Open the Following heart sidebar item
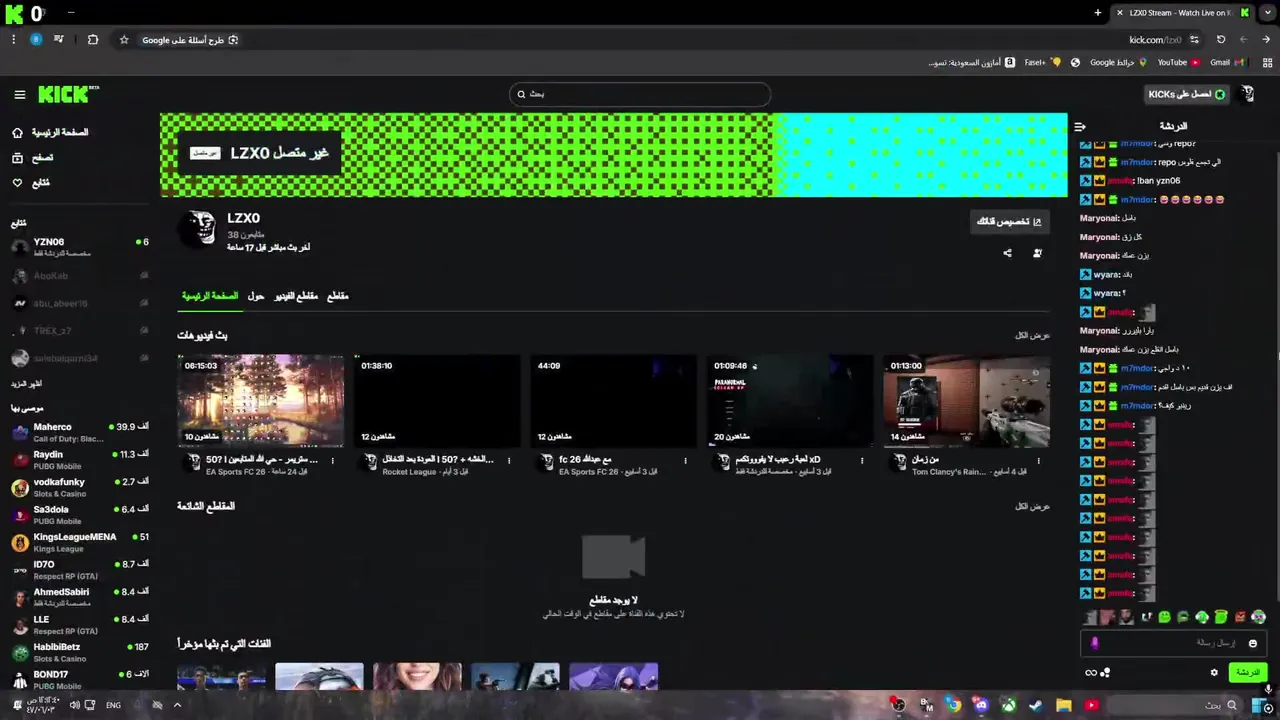Image resolution: width=1280 pixels, height=720 pixels. point(31,183)
